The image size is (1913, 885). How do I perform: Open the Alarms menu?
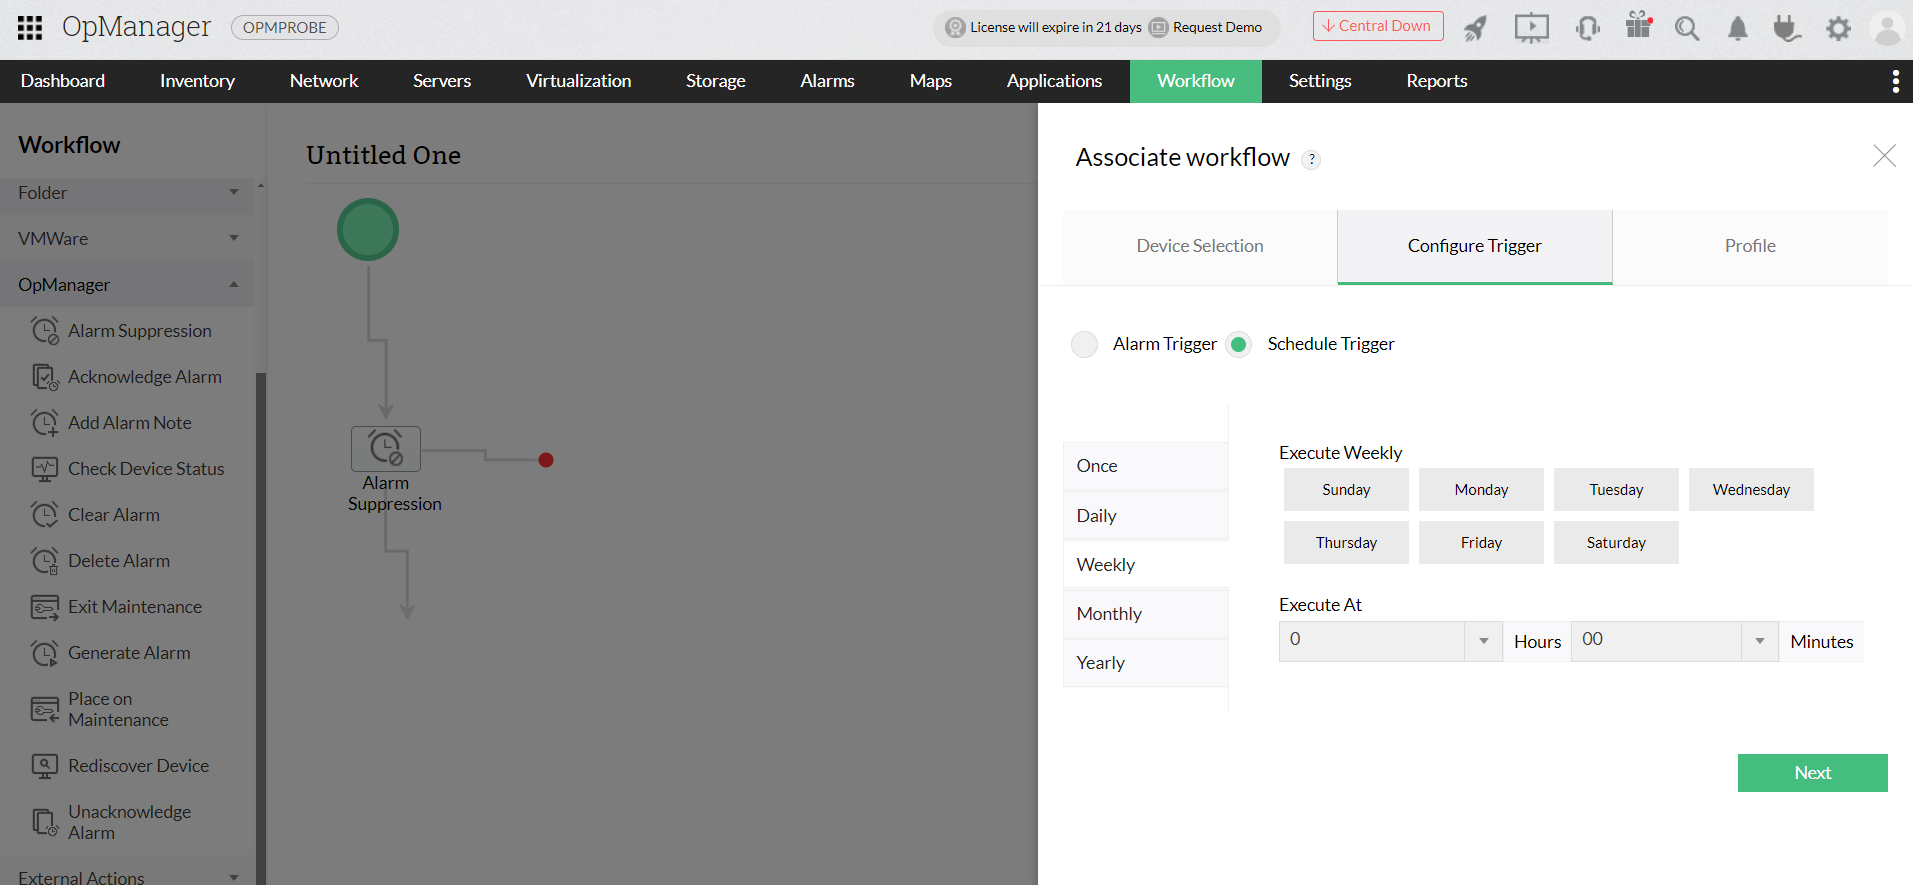pos(827,81)
